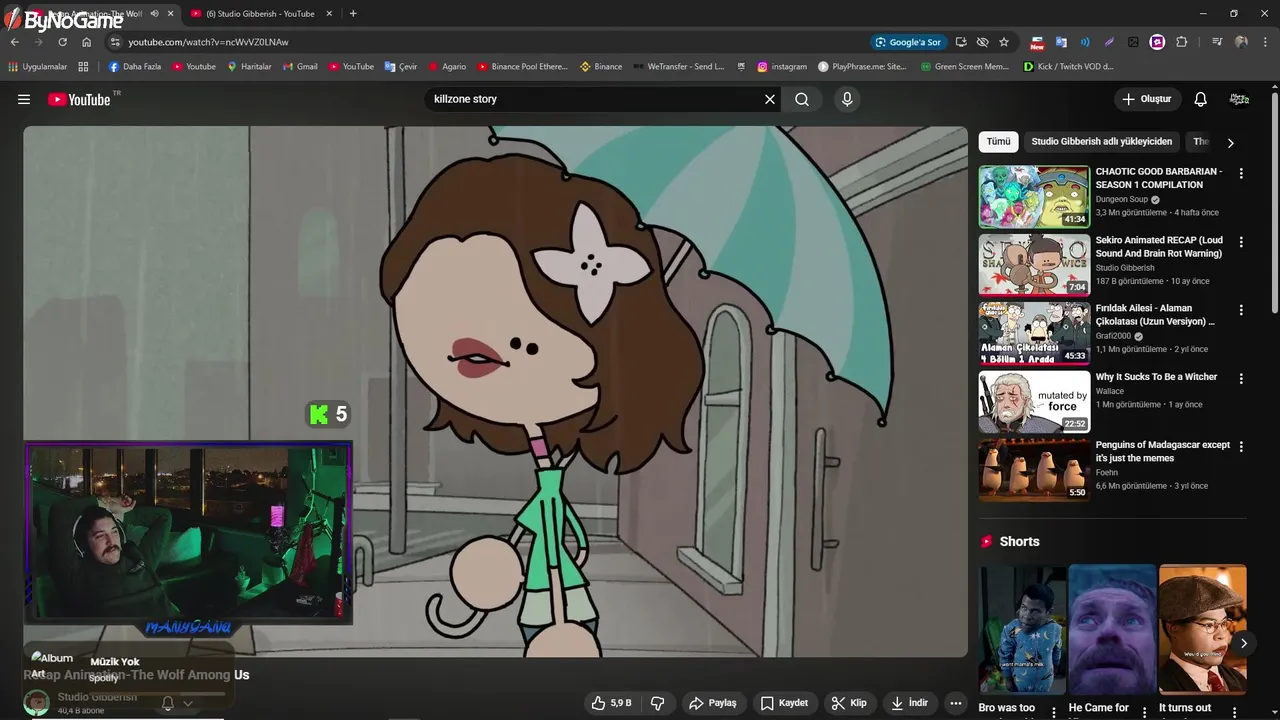Go back in browser history

click(x=15, y=42)
